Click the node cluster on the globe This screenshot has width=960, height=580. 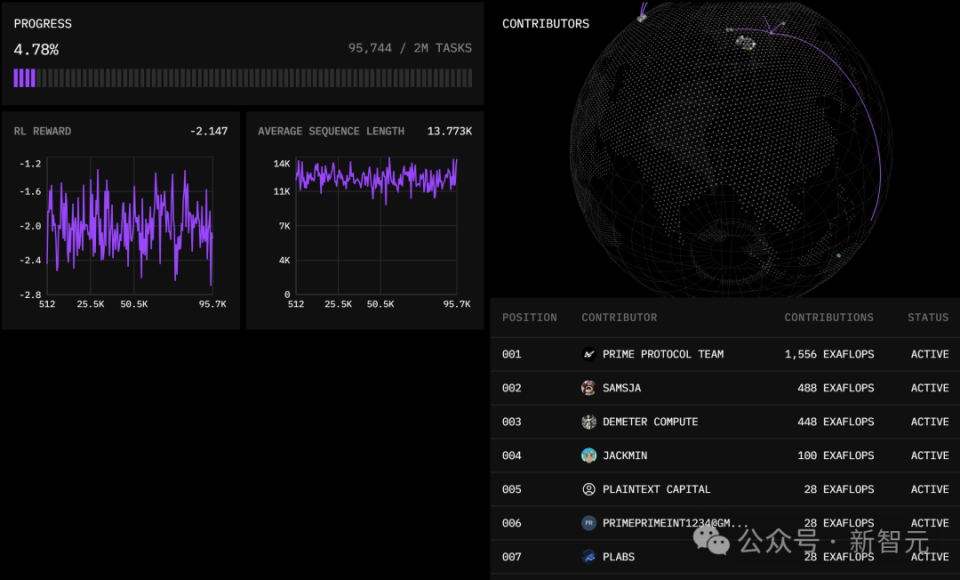pos(745,43)
